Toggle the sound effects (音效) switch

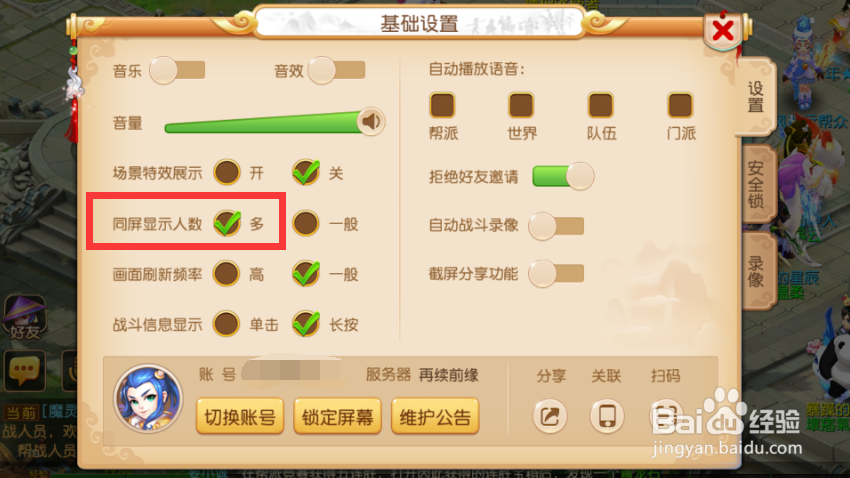coord(337,70)
